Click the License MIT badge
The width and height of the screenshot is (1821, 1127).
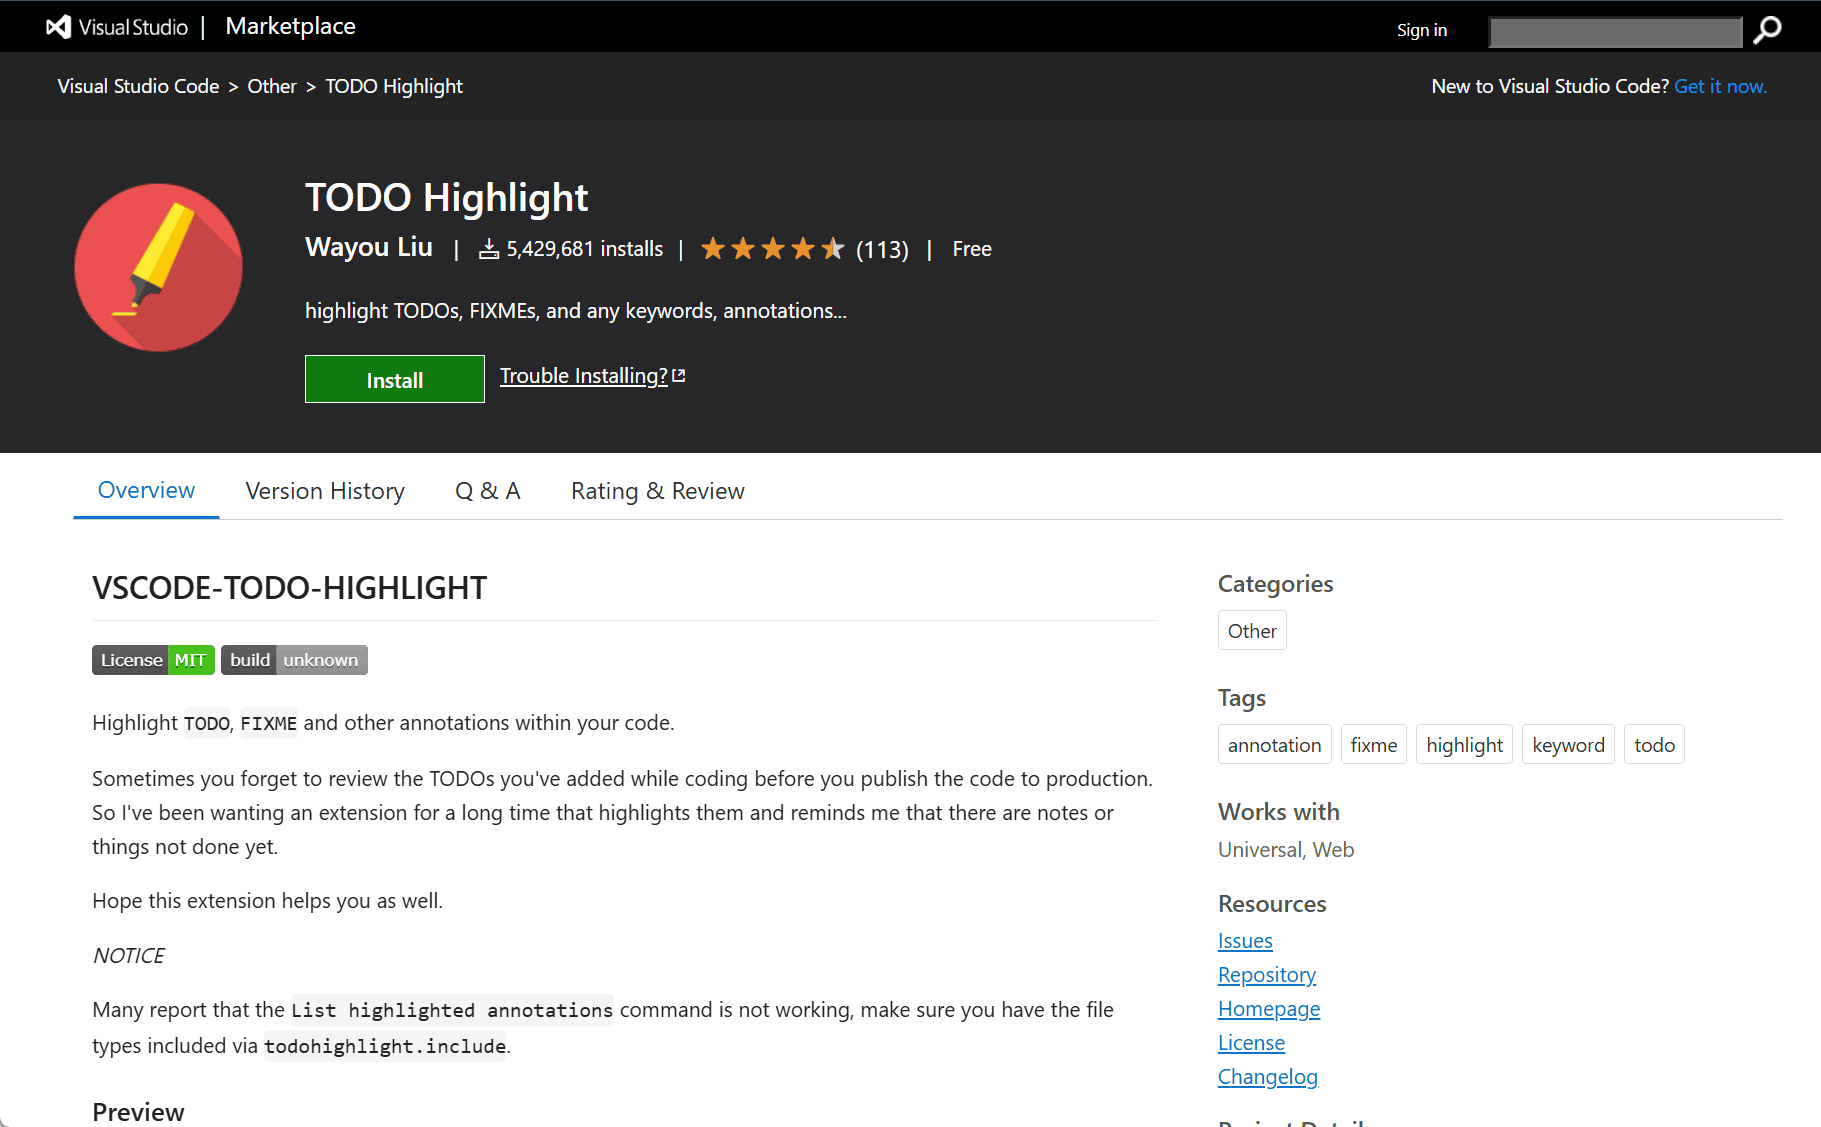(153, 660)
